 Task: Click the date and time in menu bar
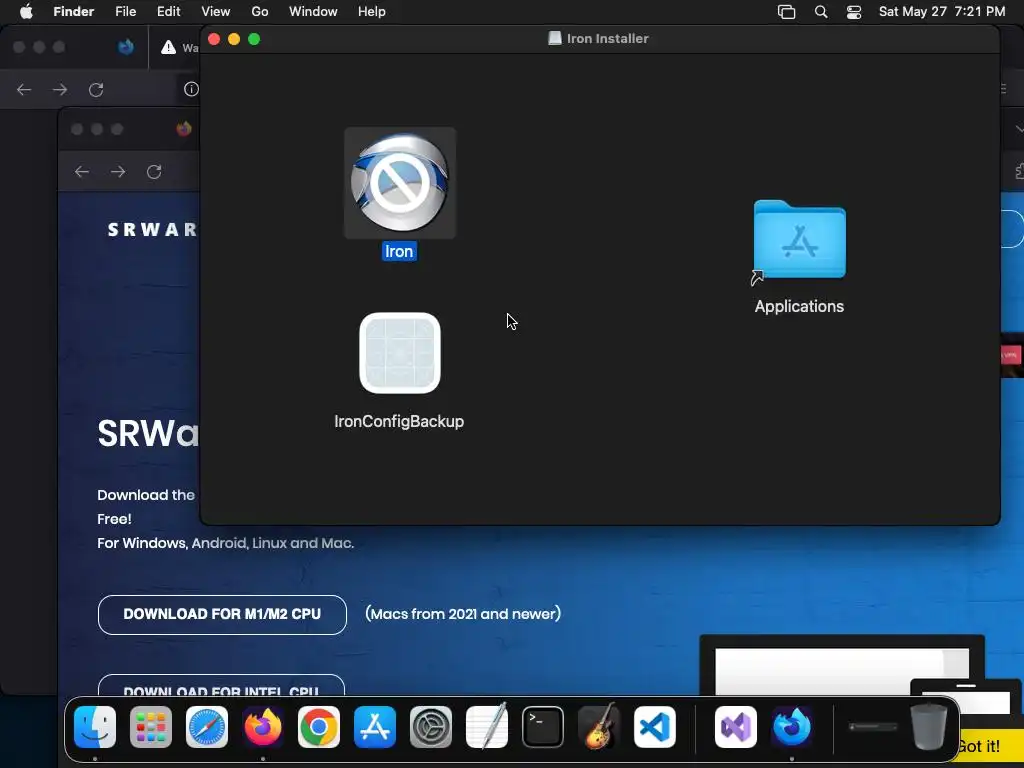pyautogui.click(x=942, y=12)
